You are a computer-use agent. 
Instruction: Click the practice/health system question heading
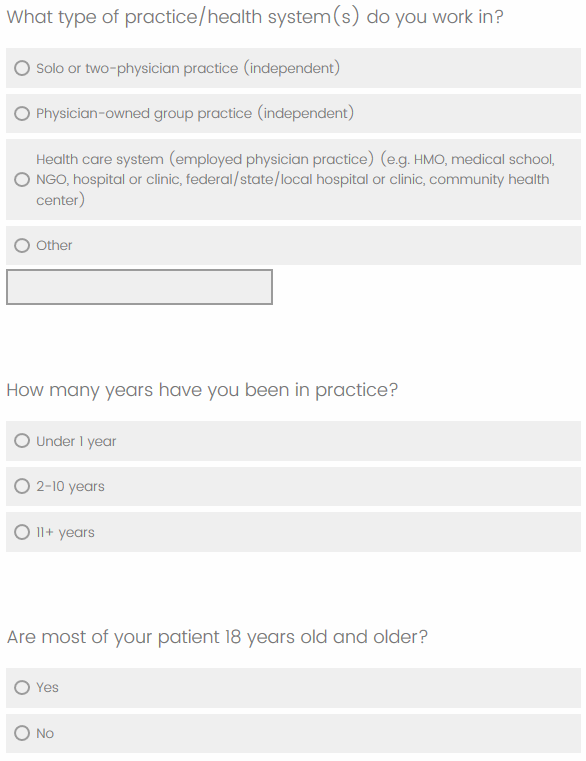click(x=255, y=17)
